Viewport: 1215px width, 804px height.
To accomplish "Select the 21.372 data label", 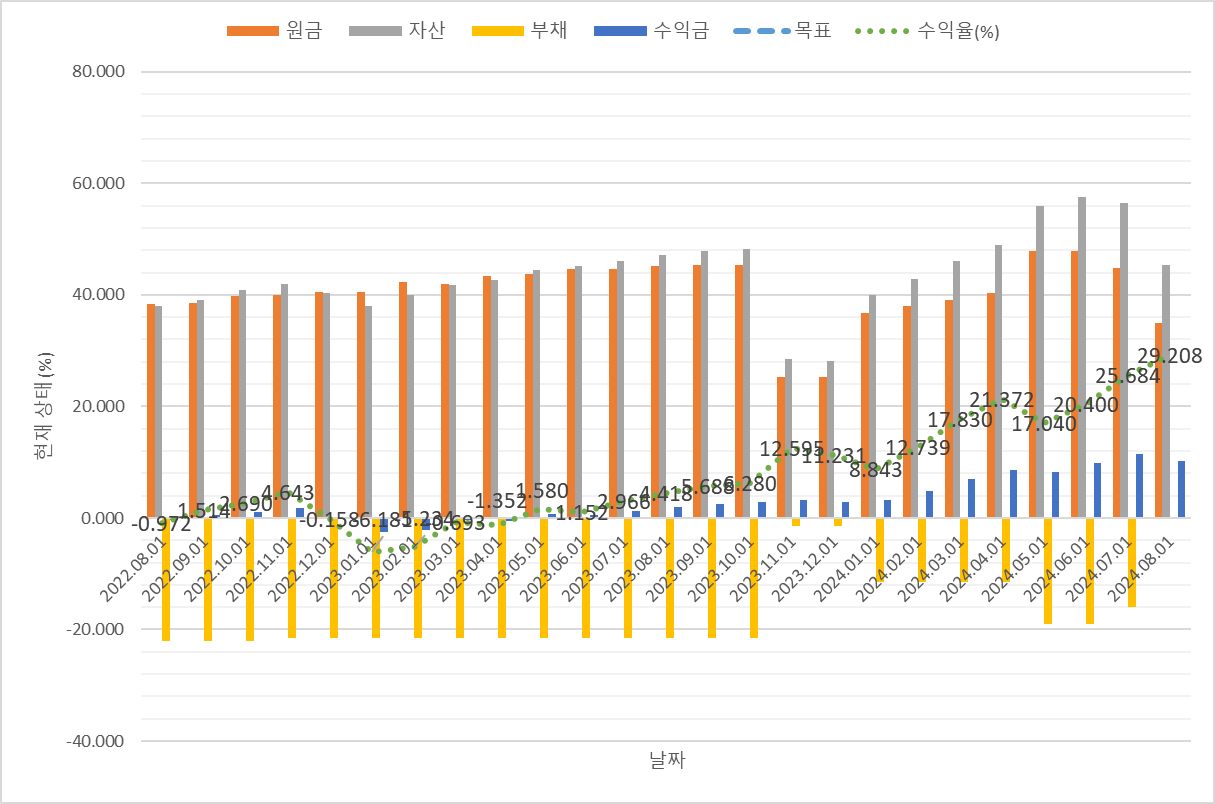I will (1002, 400).
